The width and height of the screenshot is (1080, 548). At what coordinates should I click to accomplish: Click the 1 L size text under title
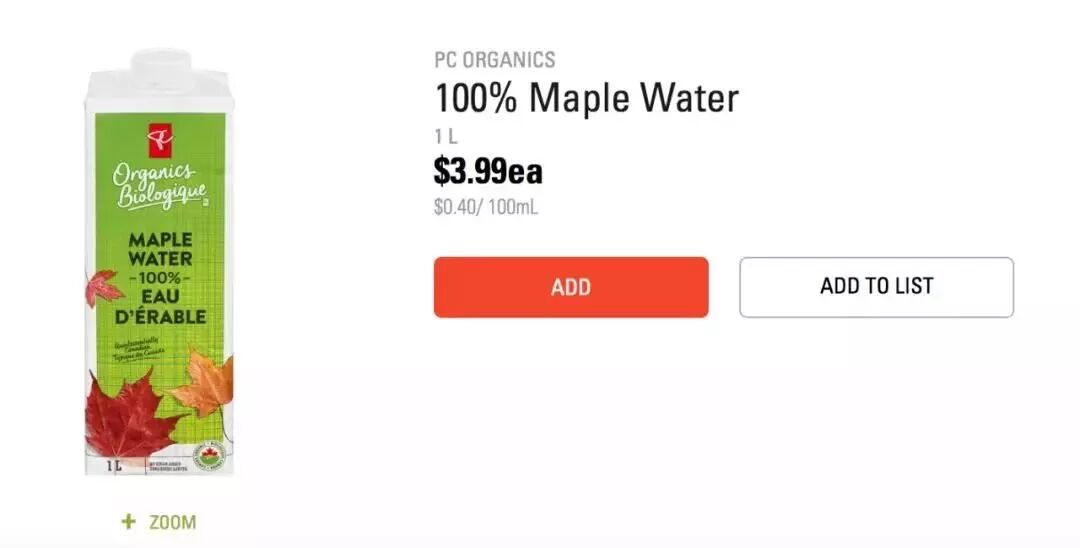(x=445, y=137)
